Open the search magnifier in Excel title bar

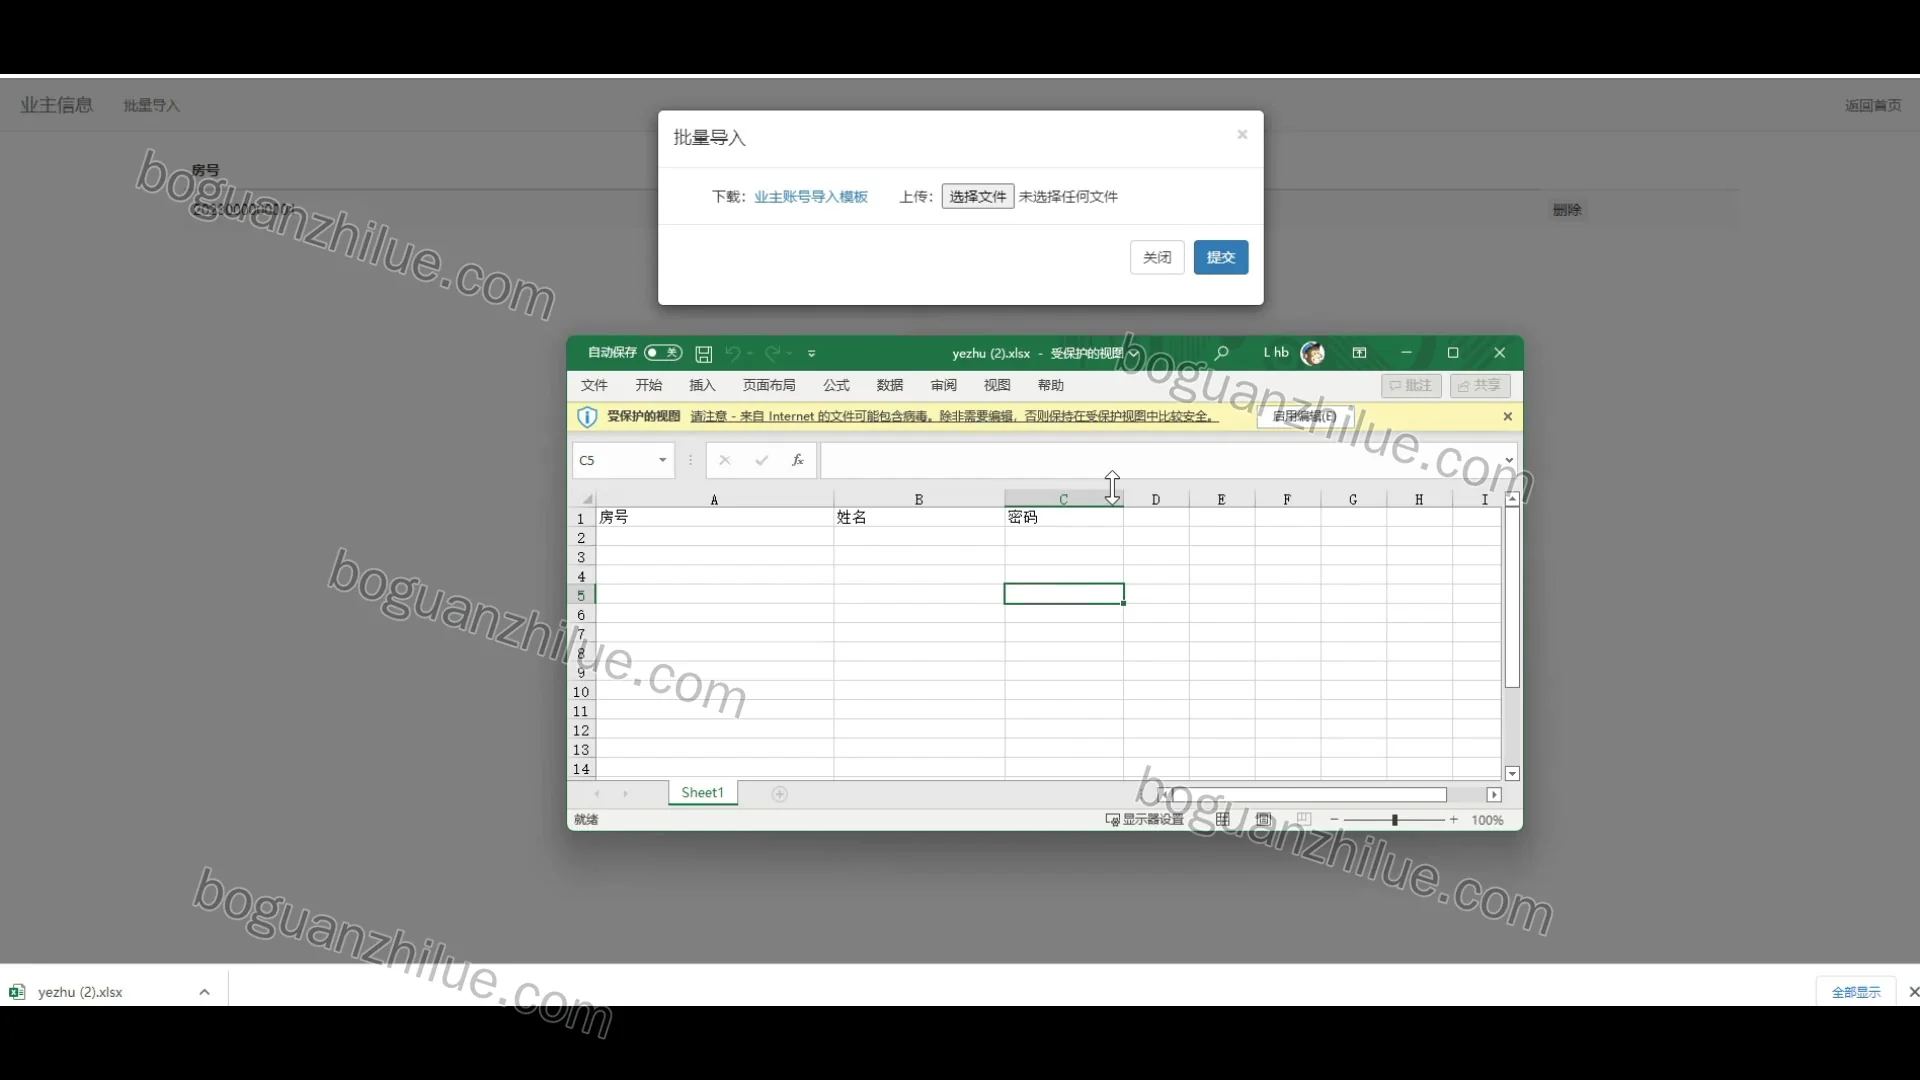point(1221,353)
